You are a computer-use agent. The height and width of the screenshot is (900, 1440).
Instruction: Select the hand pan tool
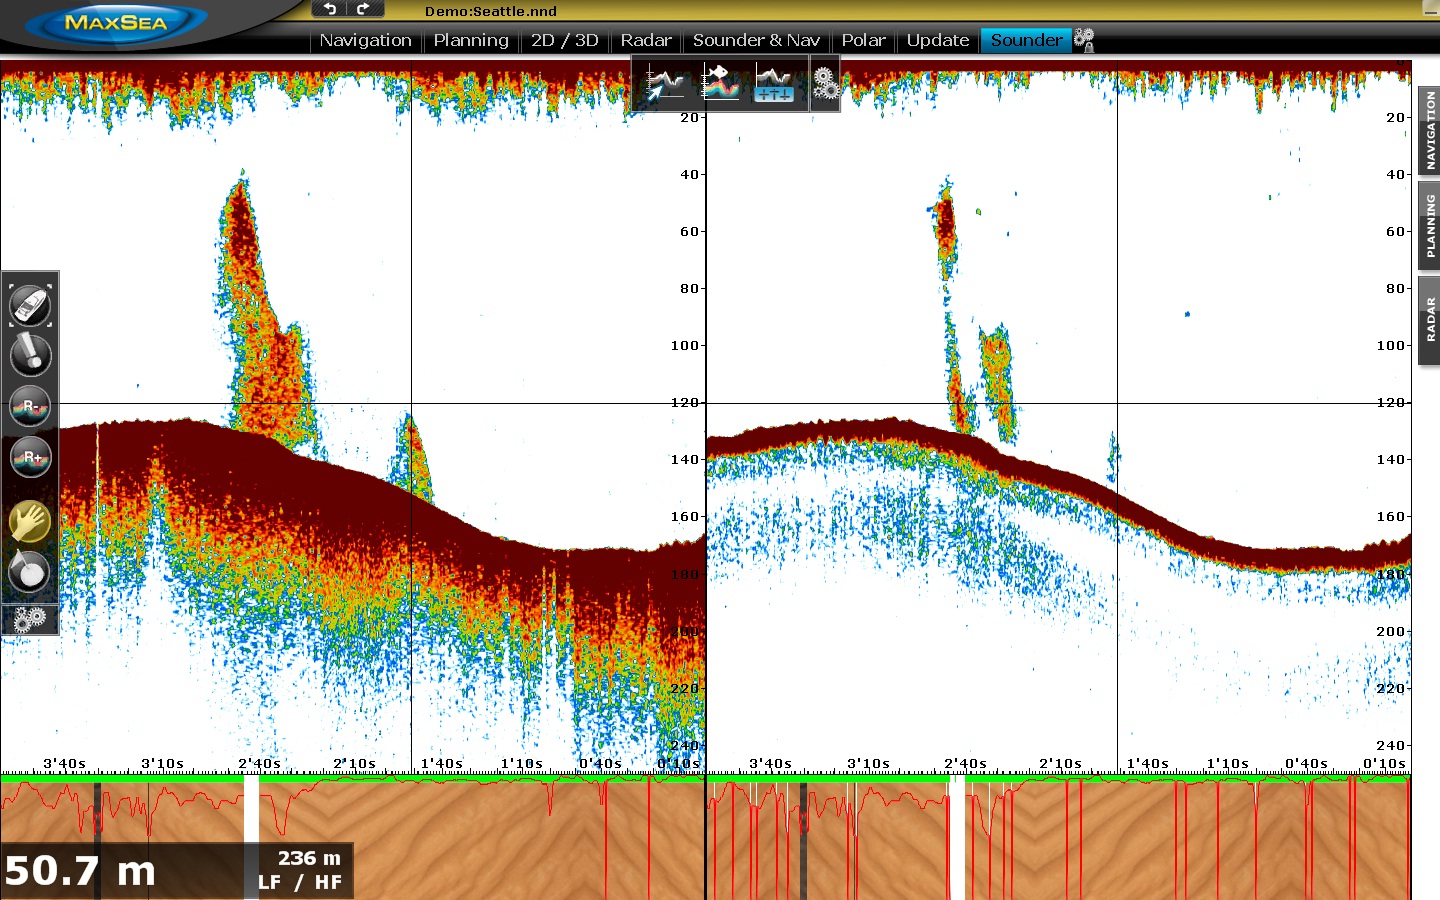point(30,522)
